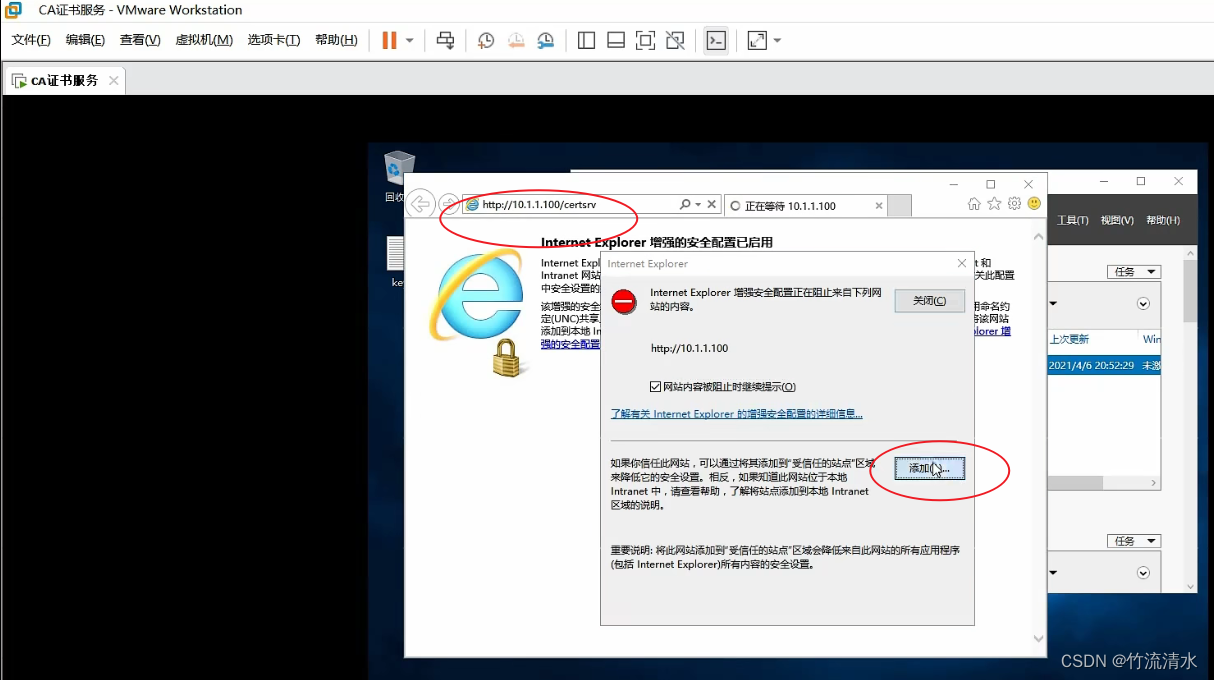Screen dimensions: 1214x680
Task: Click the 添加 button to trust site
Action: tap(929, 468)
